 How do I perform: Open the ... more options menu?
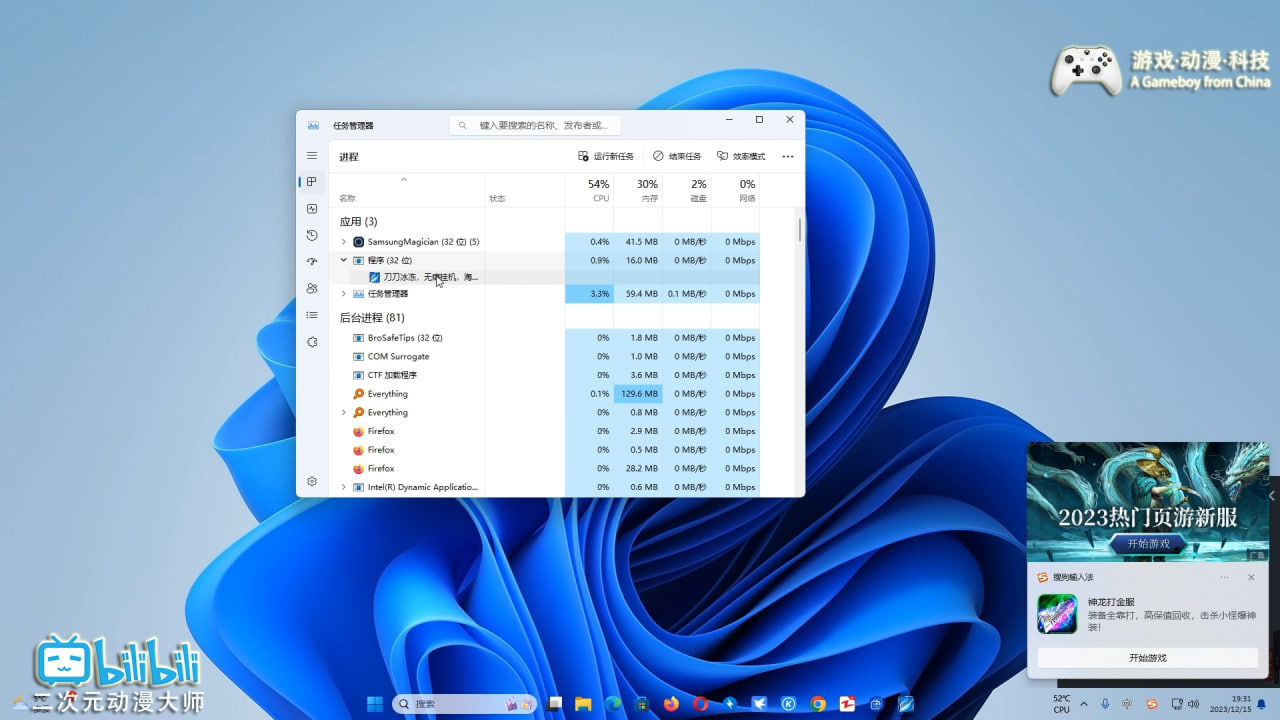tap(787, 156)
